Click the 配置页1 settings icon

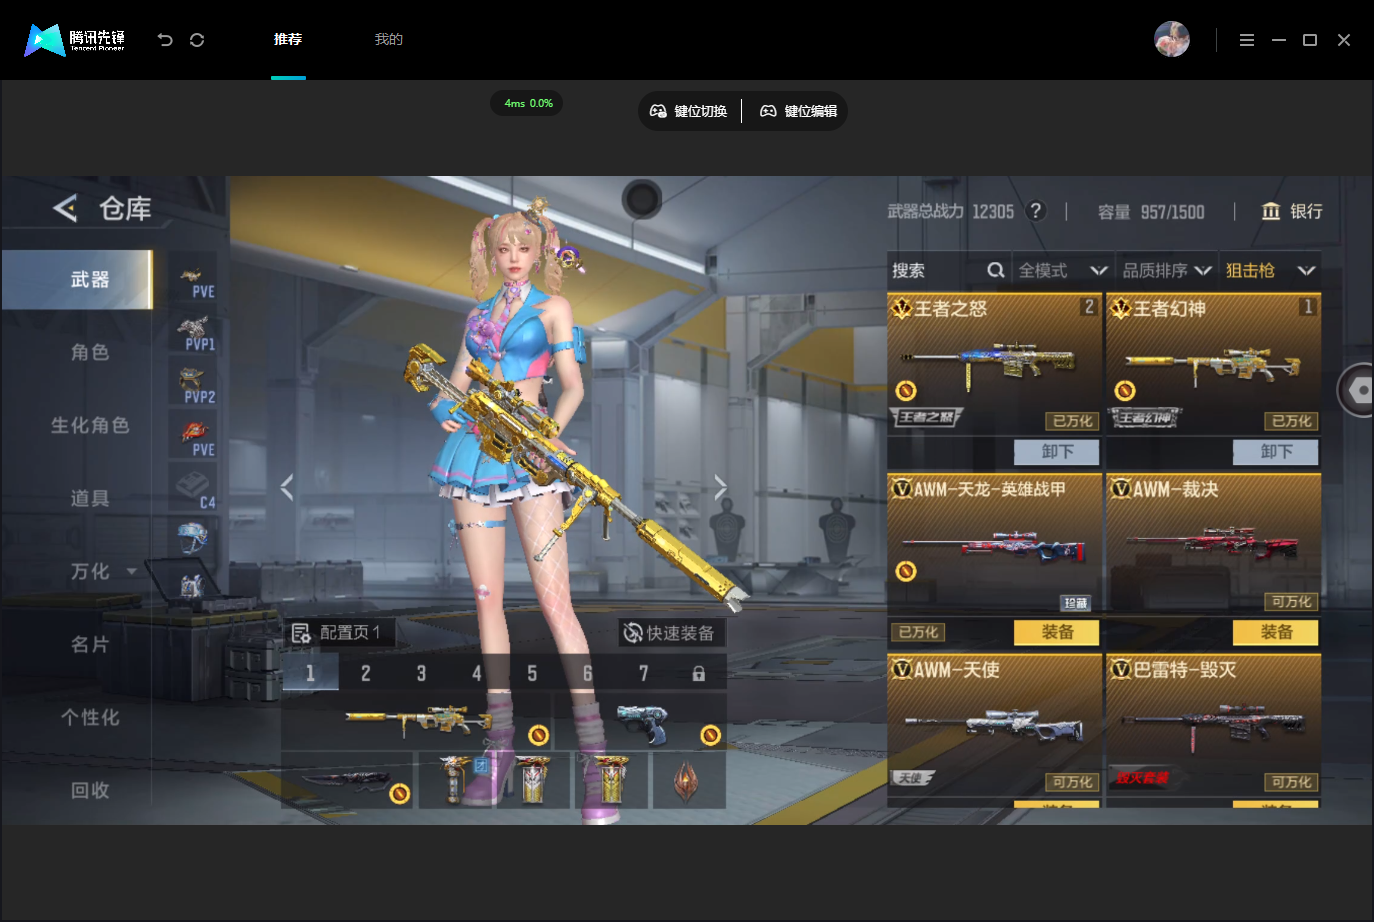300,633
